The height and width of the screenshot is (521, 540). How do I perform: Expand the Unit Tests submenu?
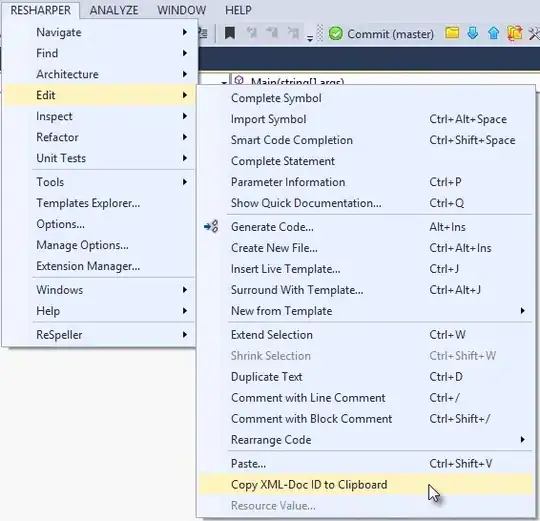pos(100,158)
